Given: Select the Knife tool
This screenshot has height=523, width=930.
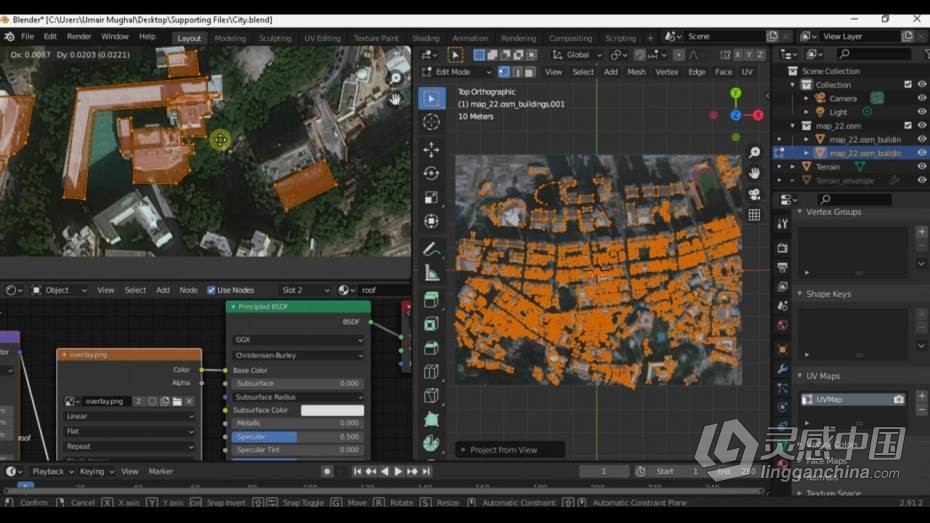Looking at the screenshot, I should pyautogui.click(x=432, y=396).
